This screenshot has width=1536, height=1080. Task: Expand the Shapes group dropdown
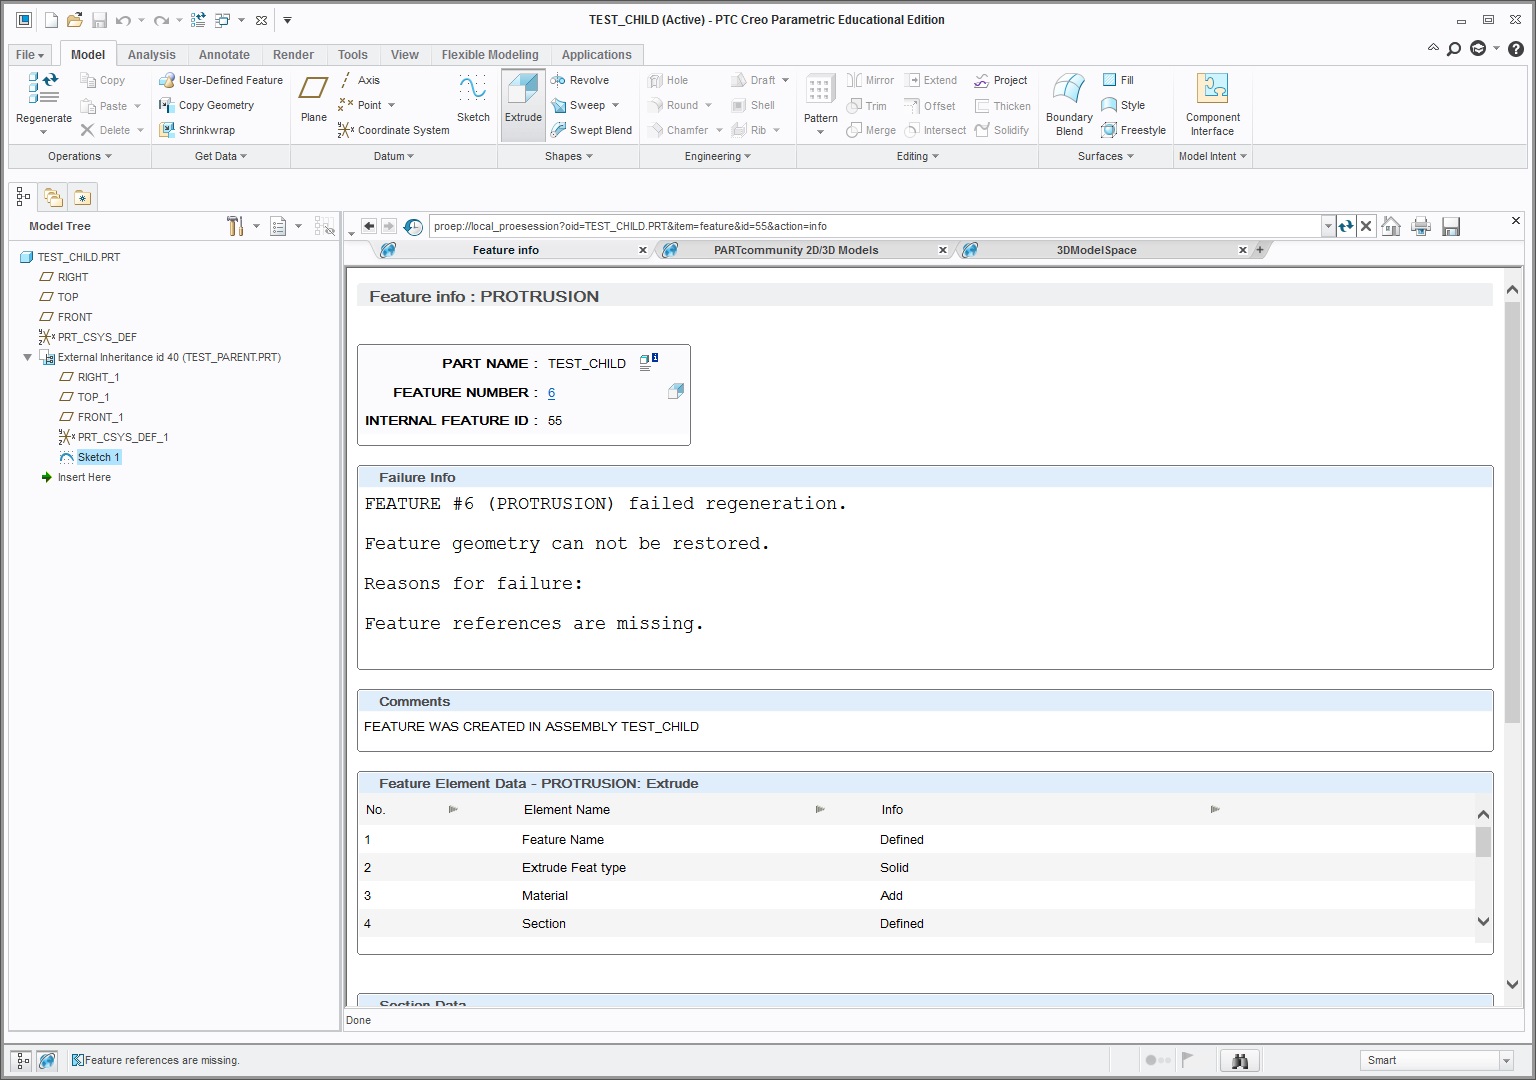[x=569, y=156]
